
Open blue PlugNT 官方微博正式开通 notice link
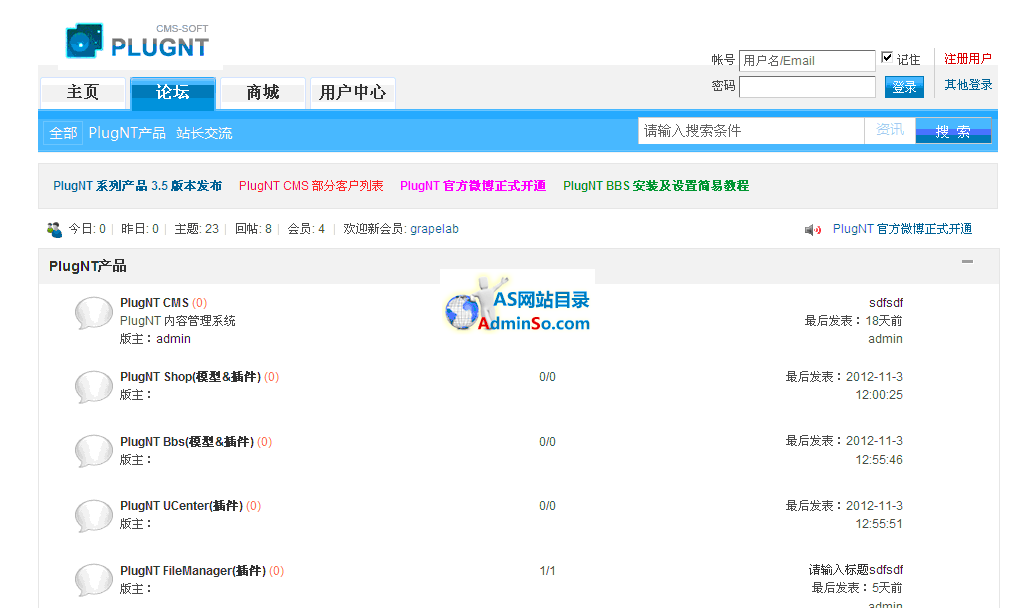click(x=903, y=229)
